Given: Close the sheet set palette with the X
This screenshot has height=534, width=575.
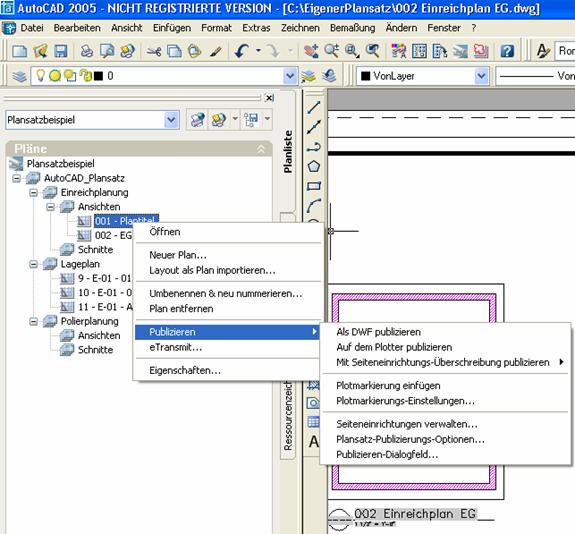Looking at the screenshot, I should click(270, 98).
